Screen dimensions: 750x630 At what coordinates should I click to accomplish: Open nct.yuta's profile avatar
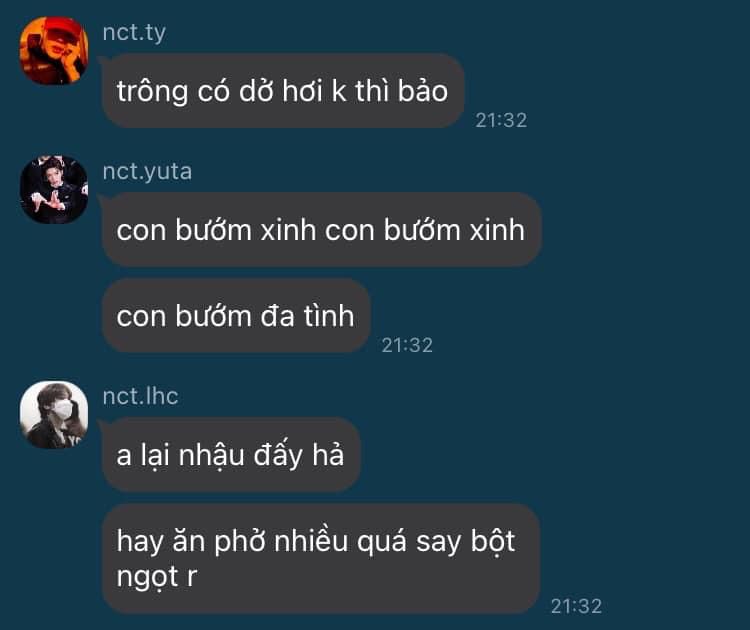54,189
